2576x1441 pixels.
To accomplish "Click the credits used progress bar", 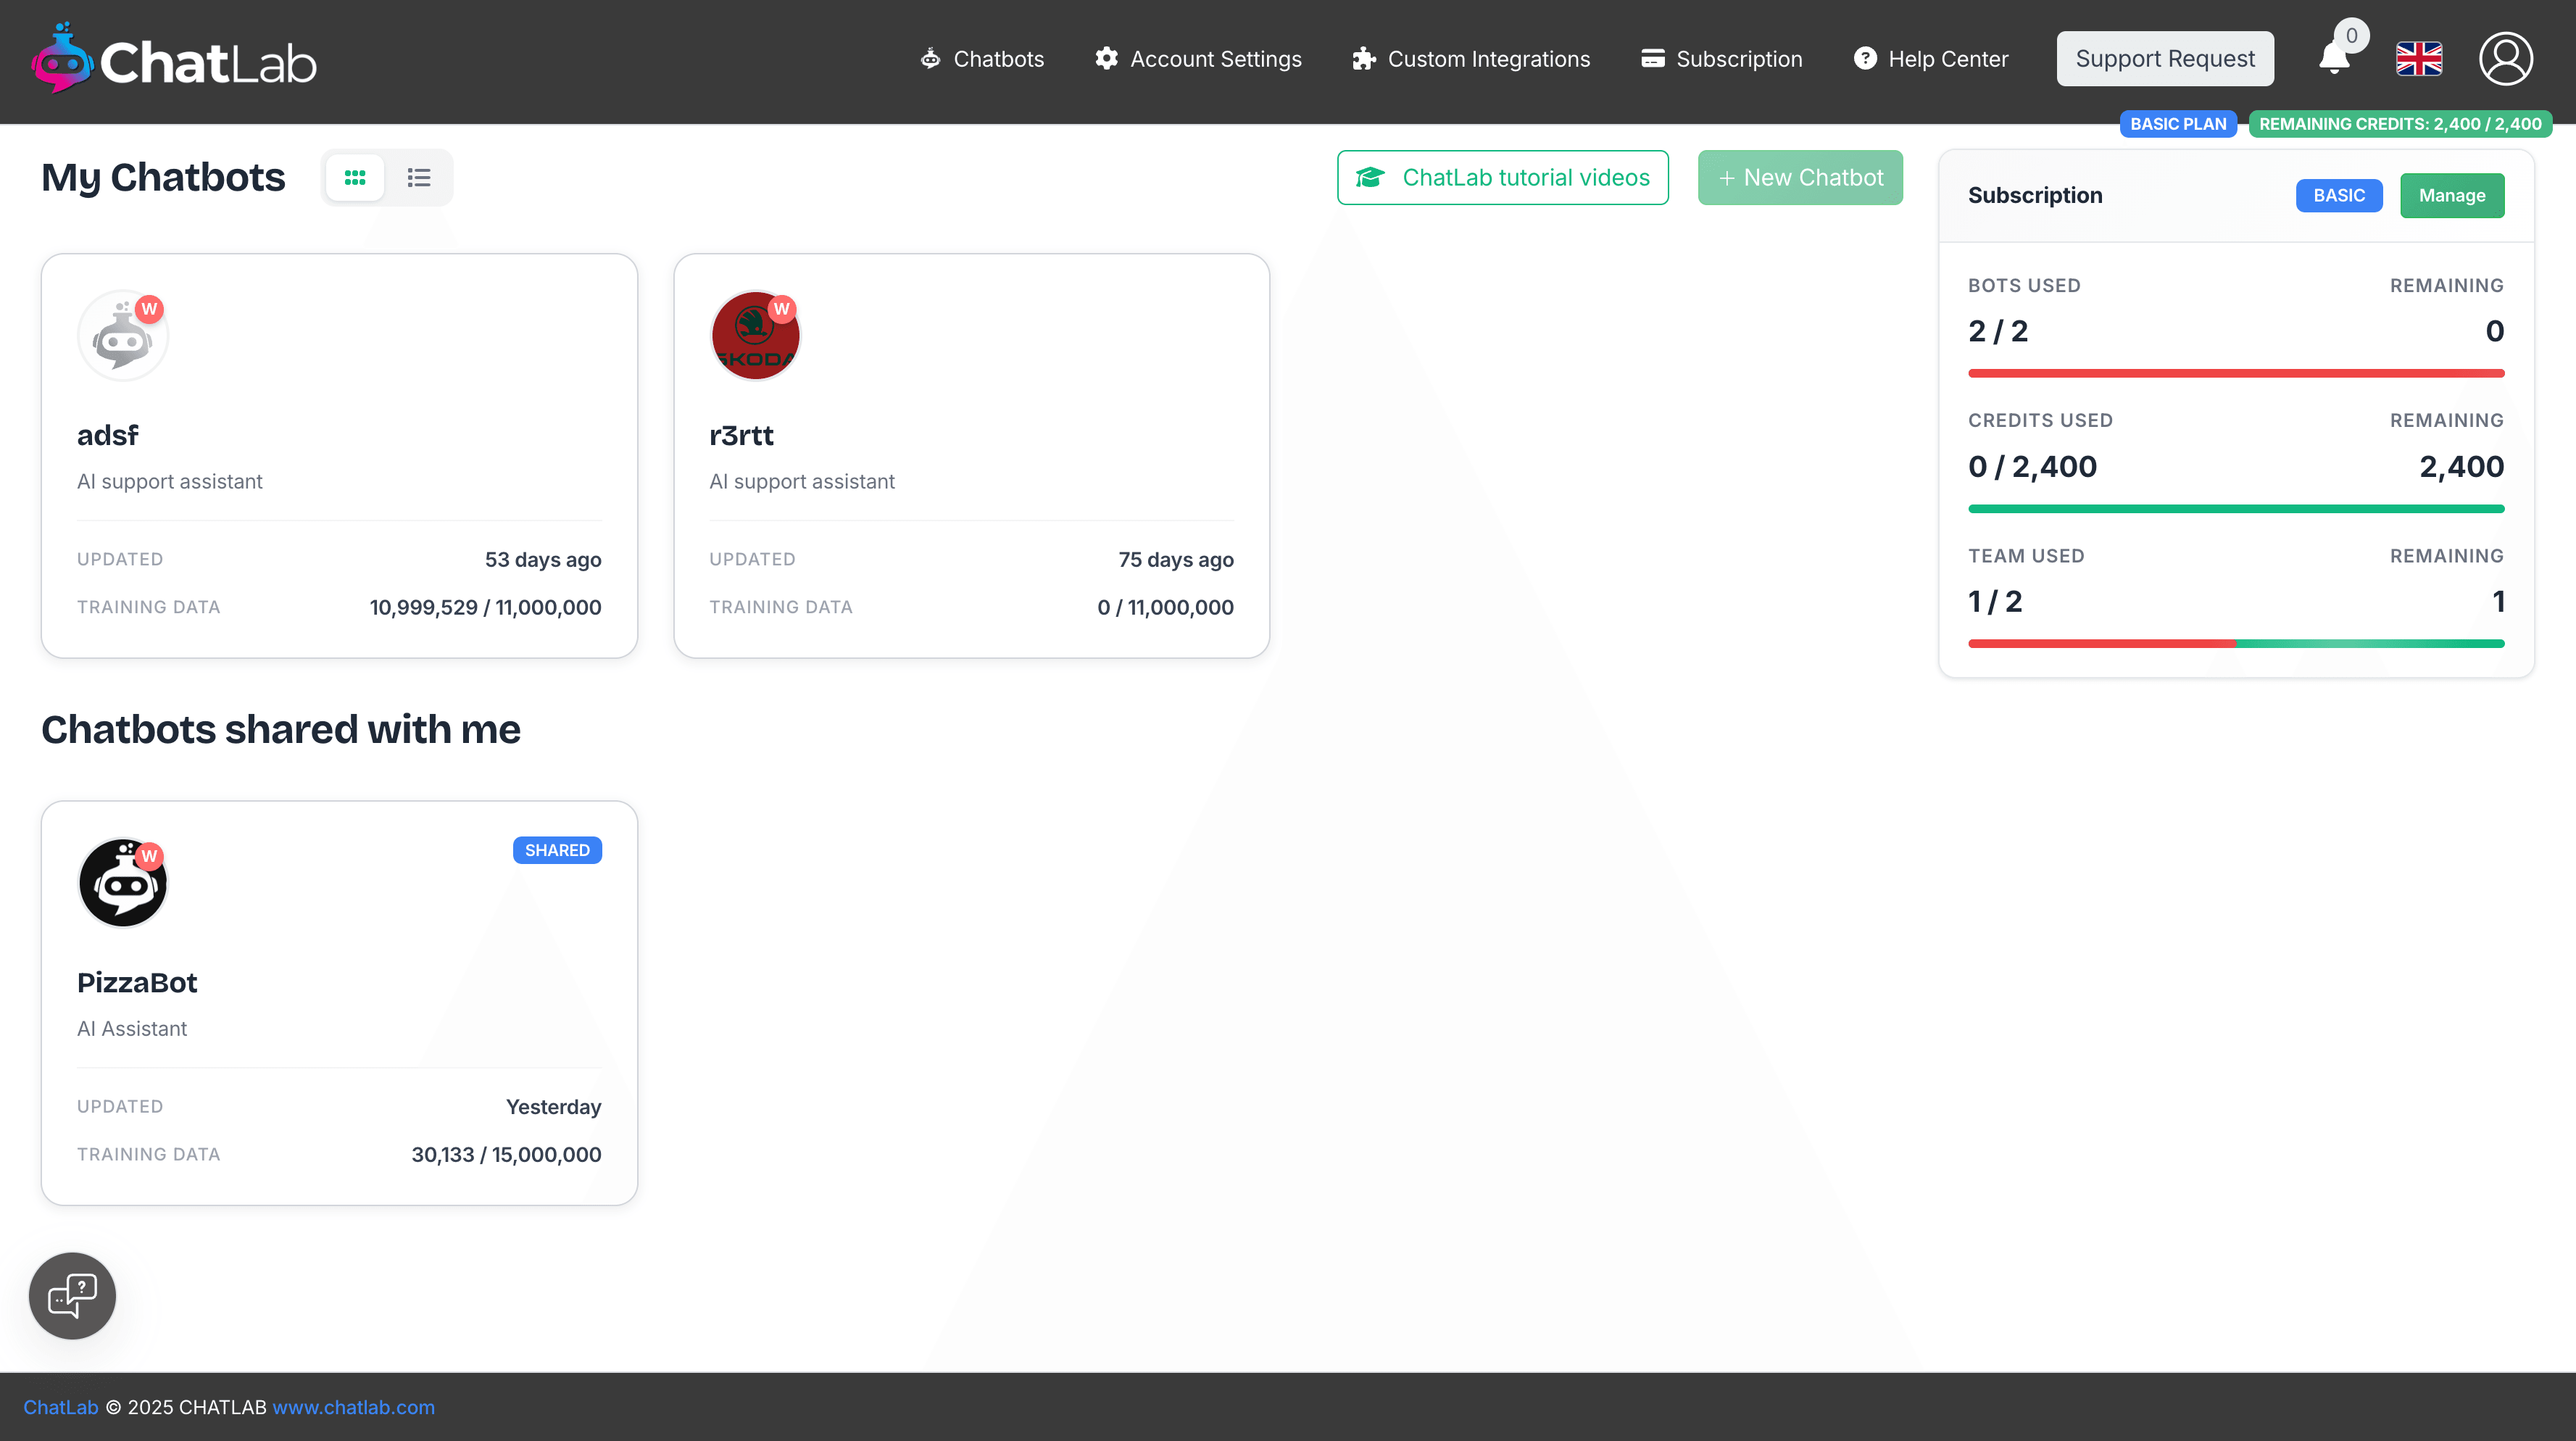I will 2235,509.
